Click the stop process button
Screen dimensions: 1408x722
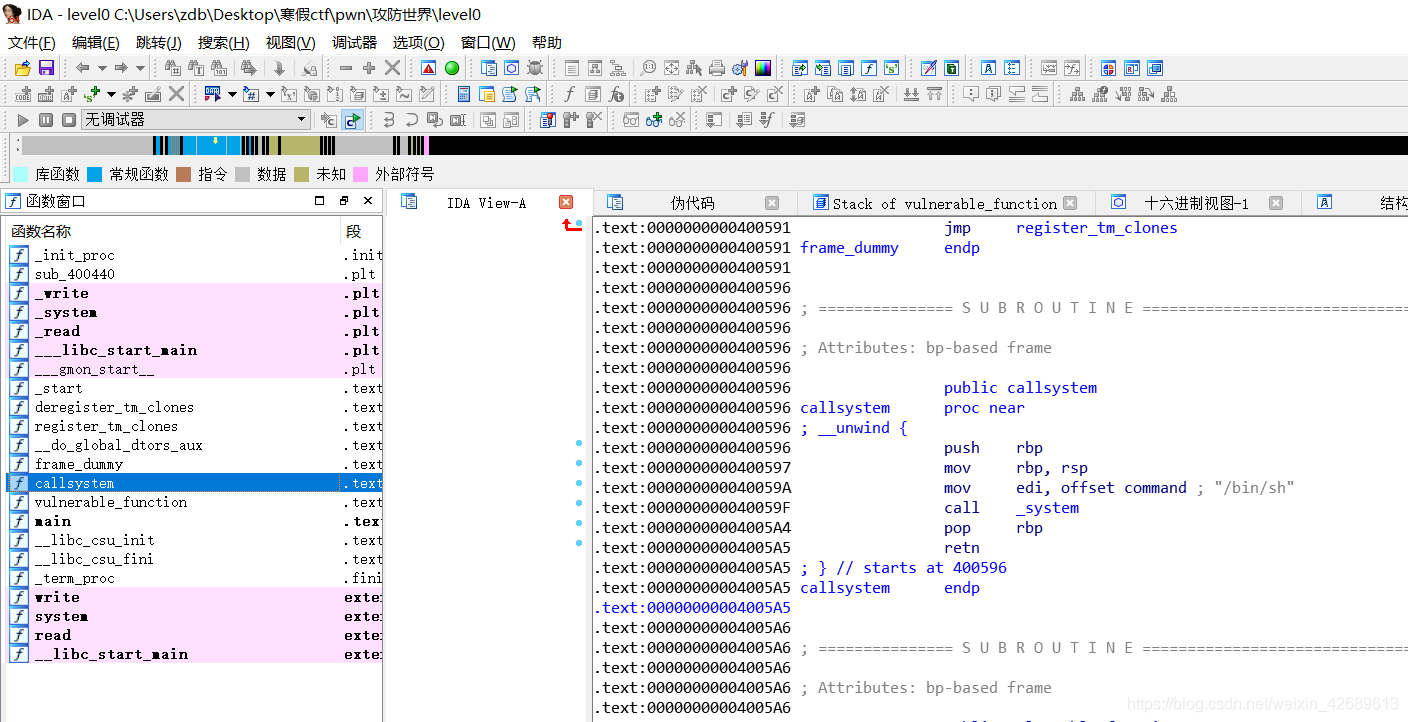pyautogui.click(x=69, y=120)
